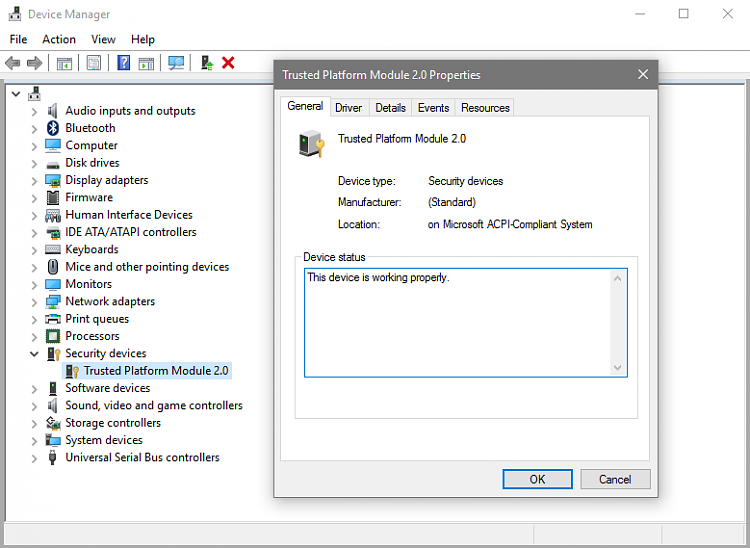Select Trusted Platform Module 2.0 tree item

tap(155, 371)
